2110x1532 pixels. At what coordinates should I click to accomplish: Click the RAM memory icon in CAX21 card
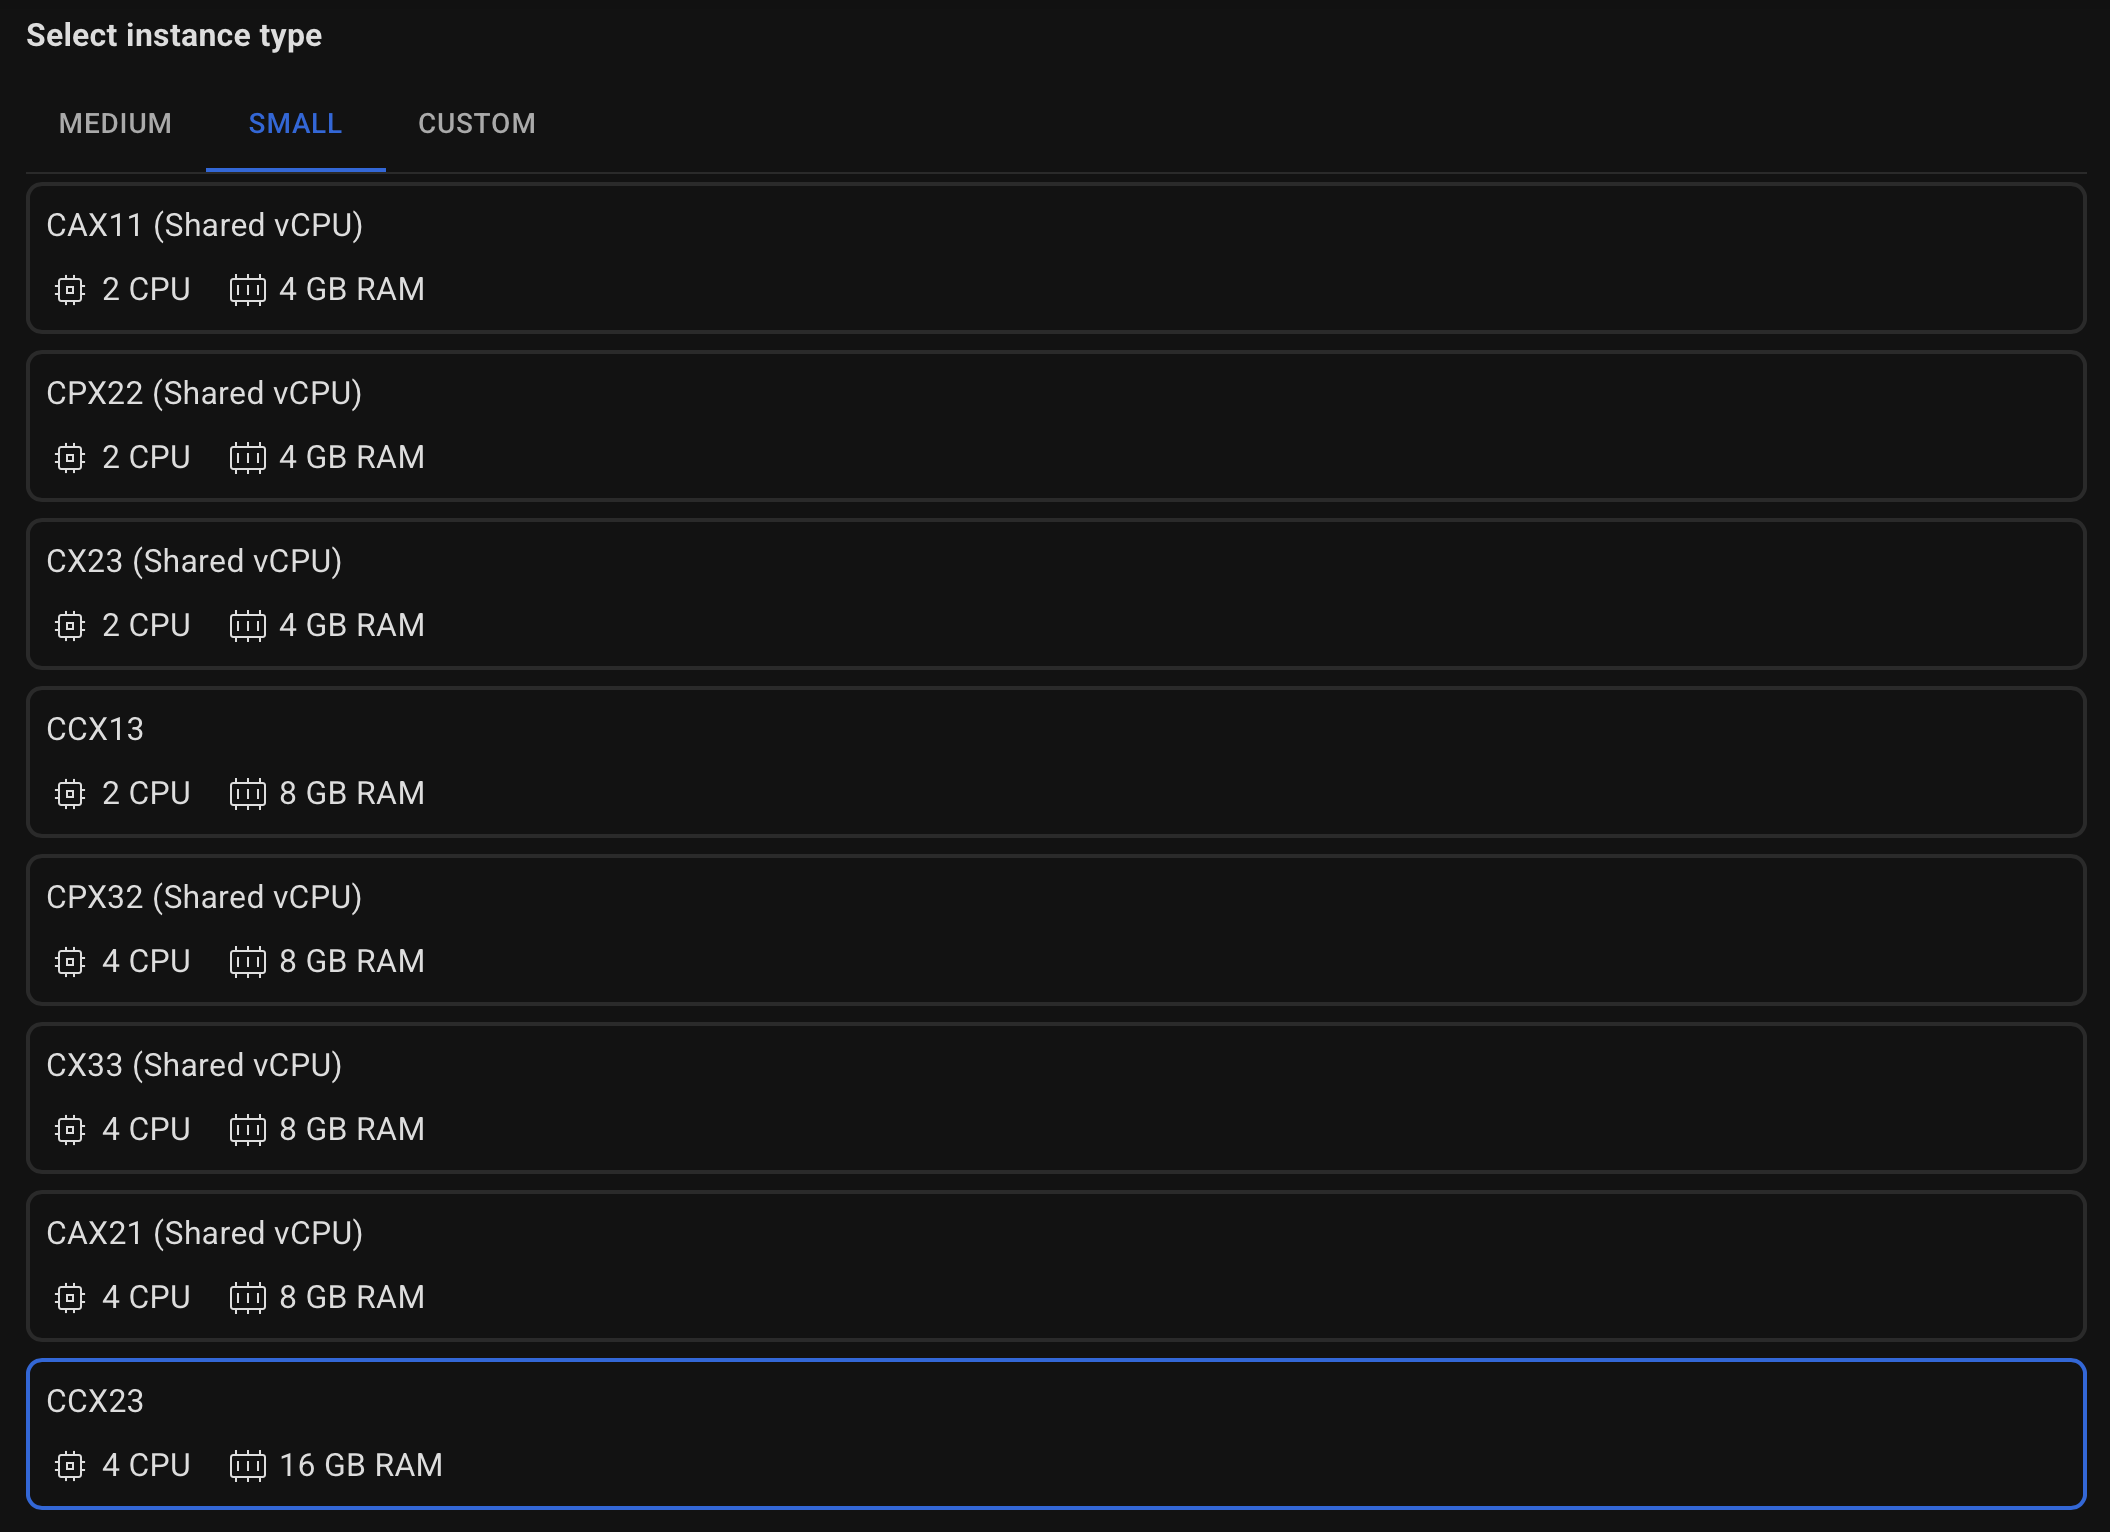point(248,1298)
